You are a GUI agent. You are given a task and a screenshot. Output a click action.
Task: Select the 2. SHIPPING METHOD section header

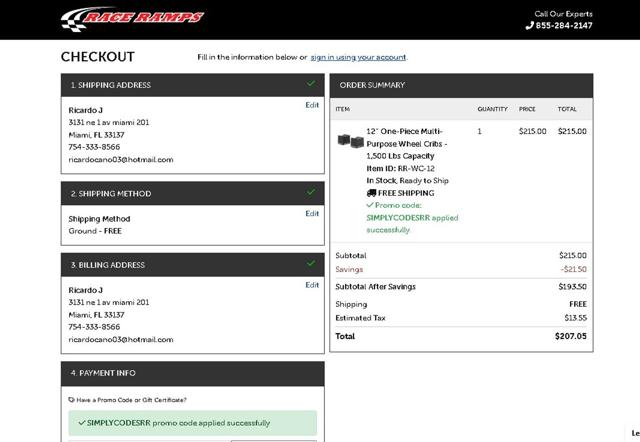193,193
